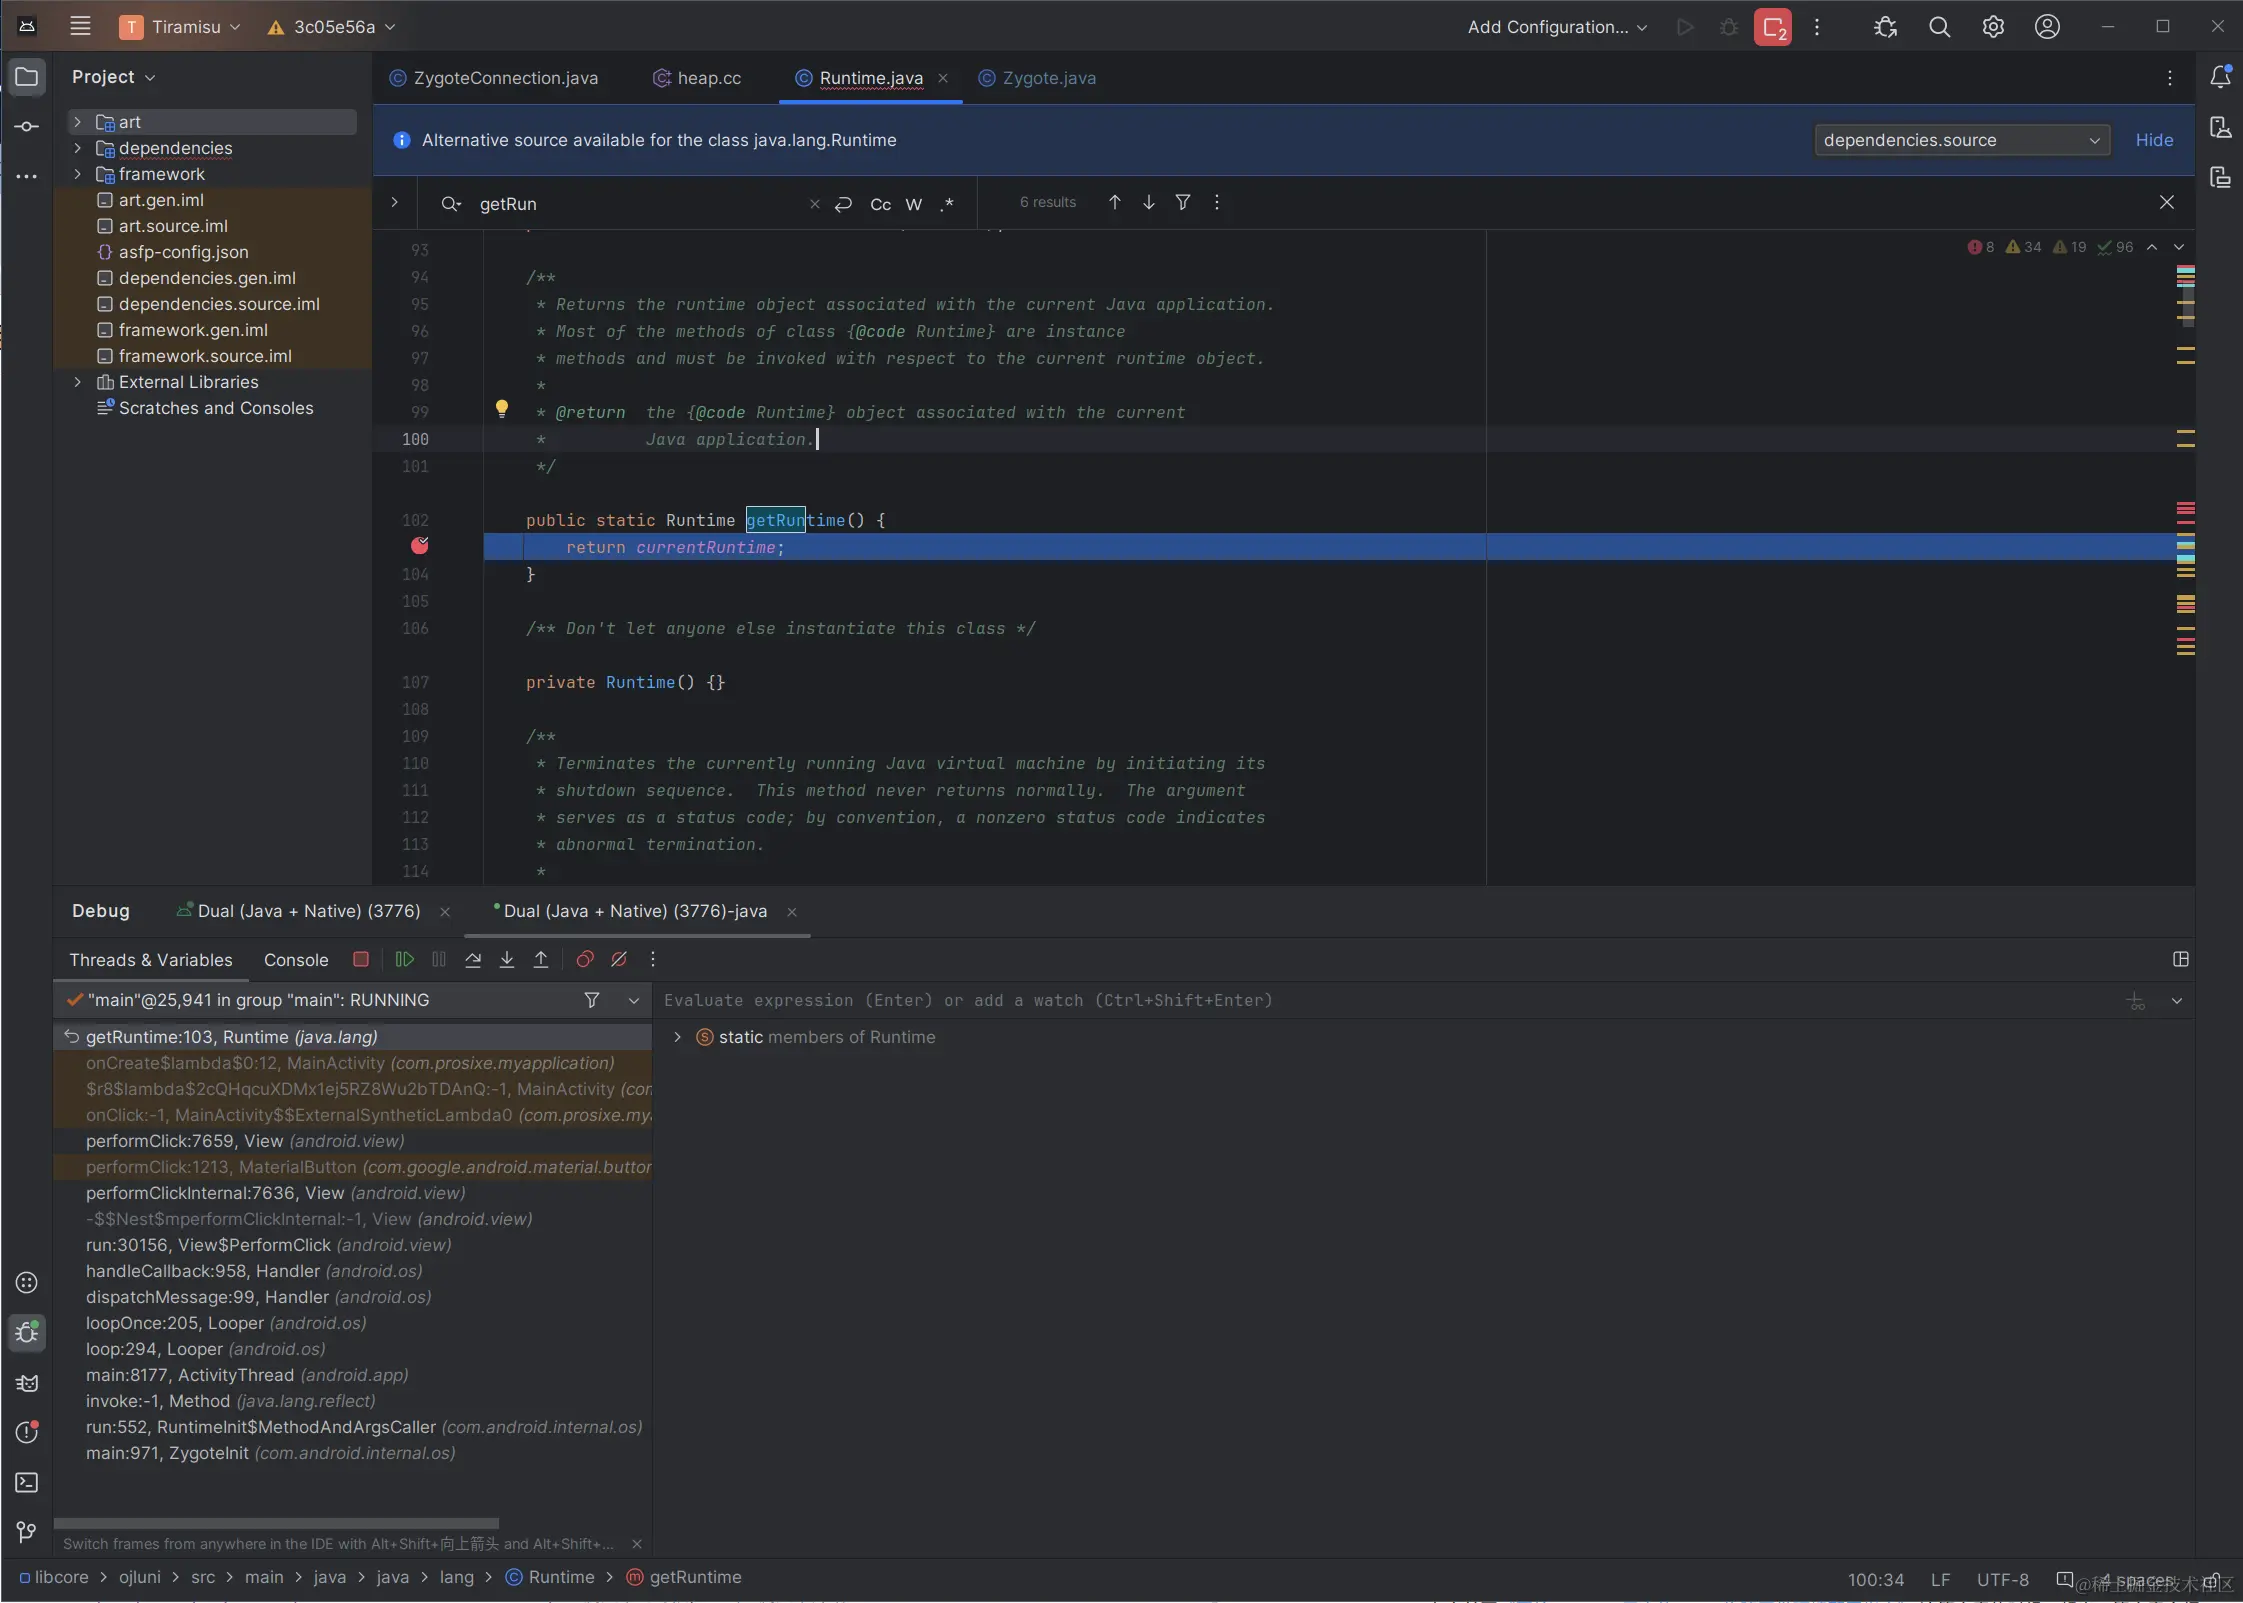Open the Problems tool window icon

coord(27,1433)
